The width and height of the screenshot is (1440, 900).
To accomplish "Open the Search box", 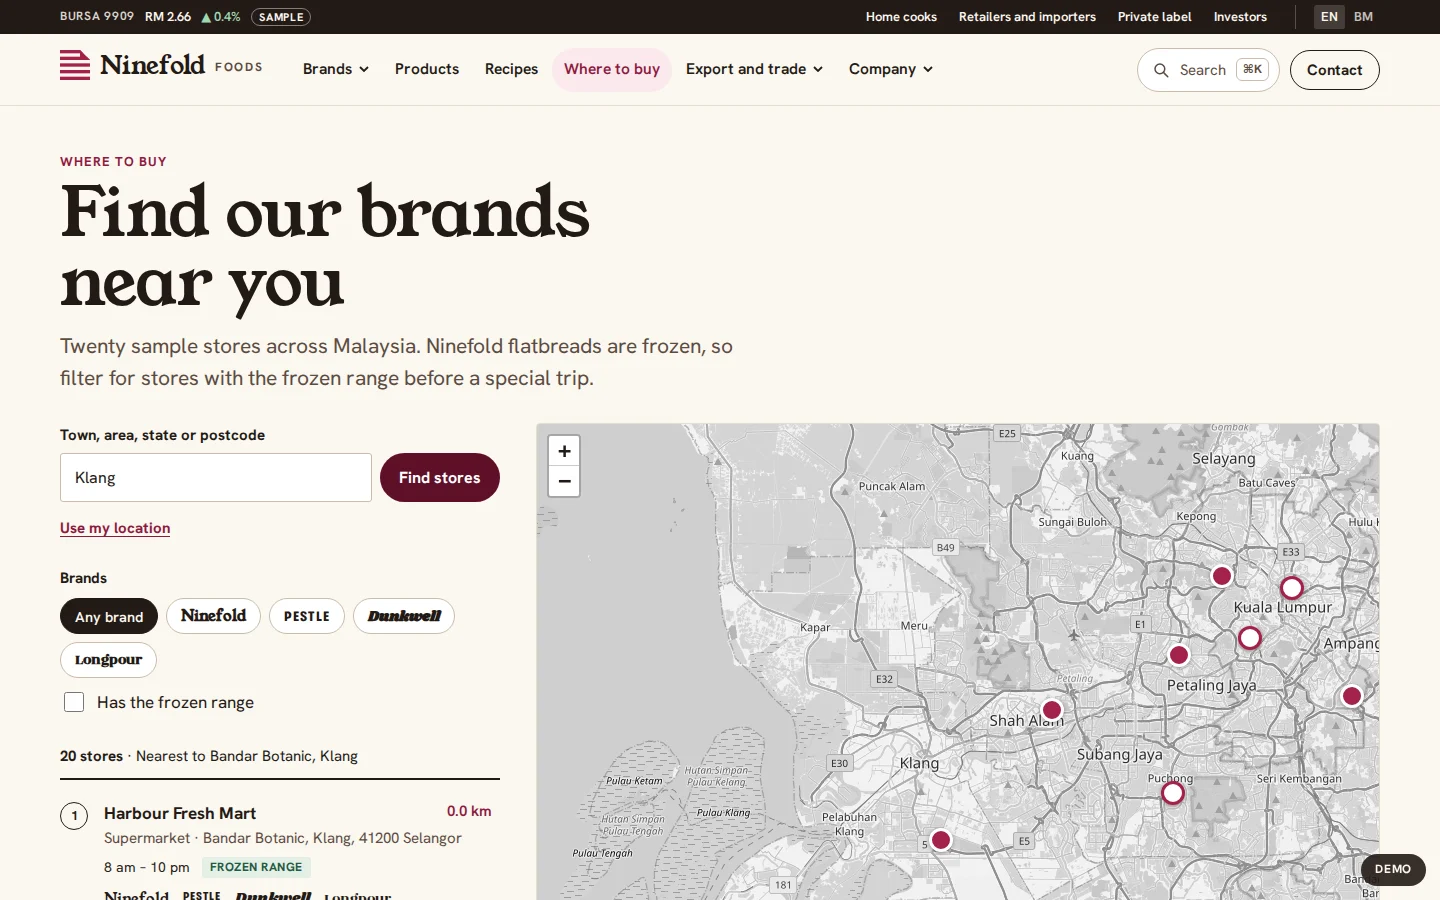I will [x=1208, y=70].
